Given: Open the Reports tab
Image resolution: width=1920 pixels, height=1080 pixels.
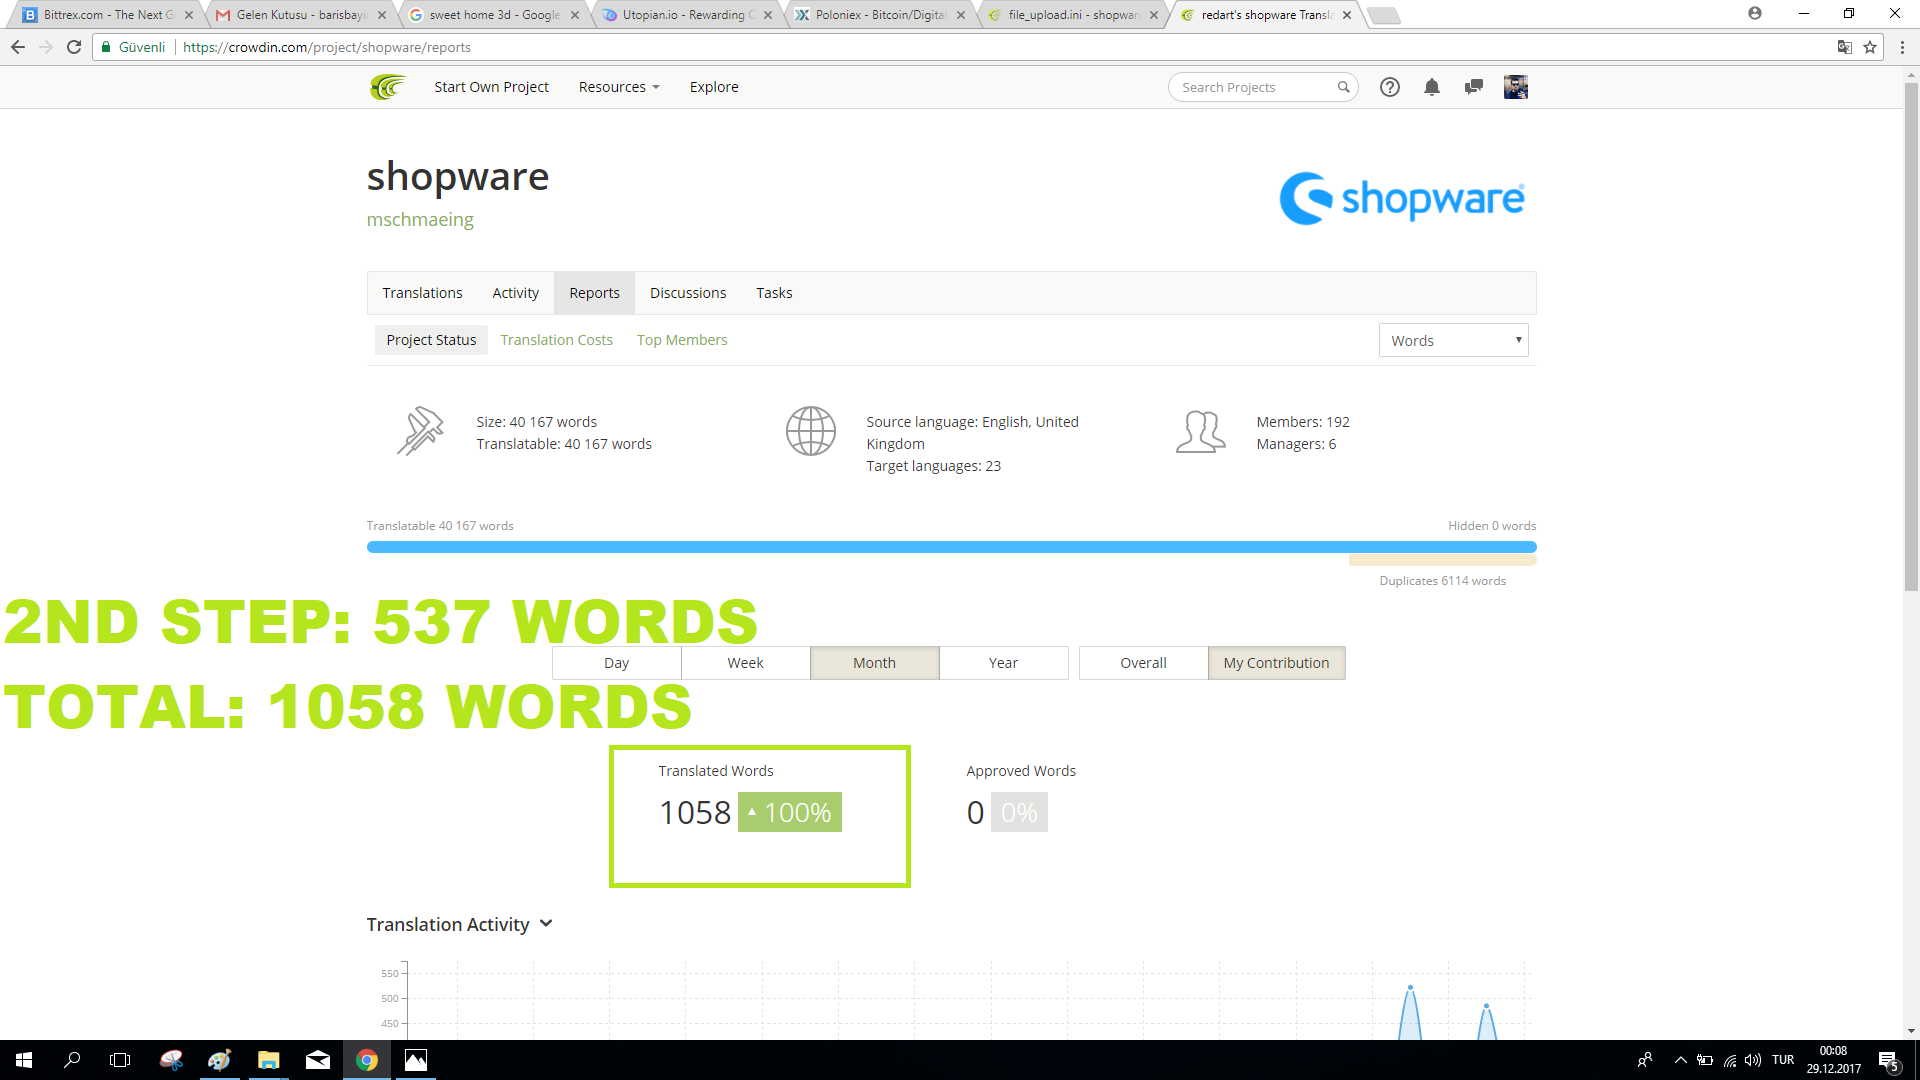Looking at the screenshot, I should click(x=595, y=293).
